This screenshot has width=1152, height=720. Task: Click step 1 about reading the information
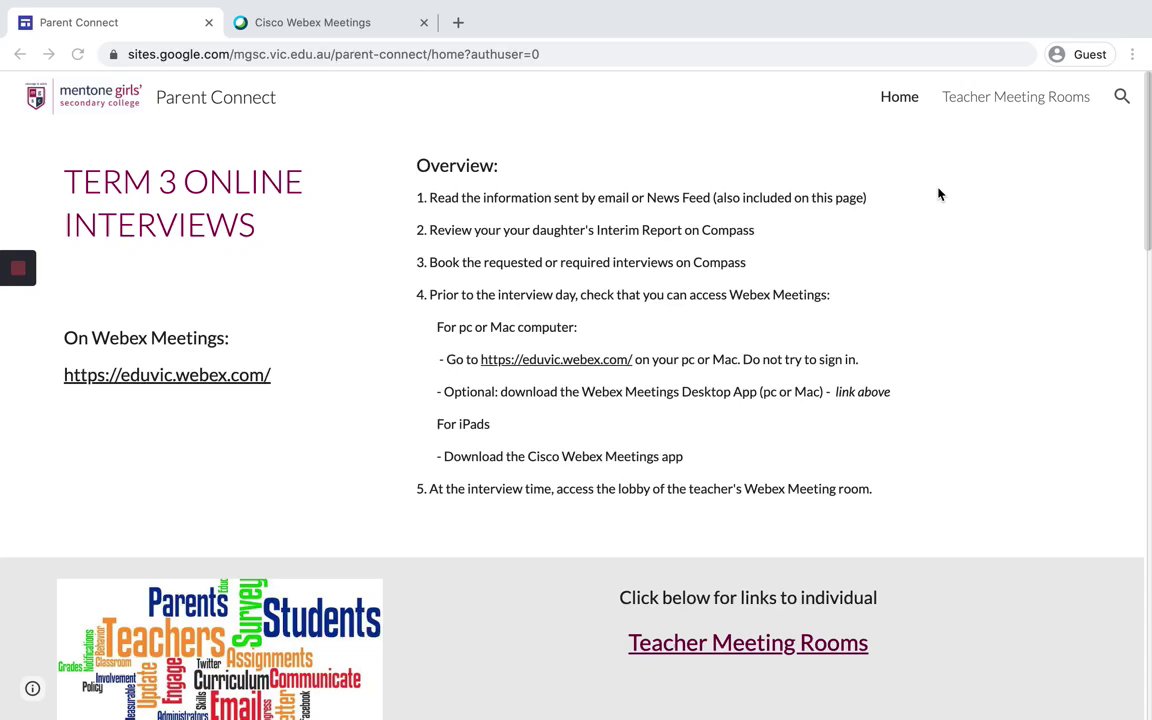click(641, 198)
